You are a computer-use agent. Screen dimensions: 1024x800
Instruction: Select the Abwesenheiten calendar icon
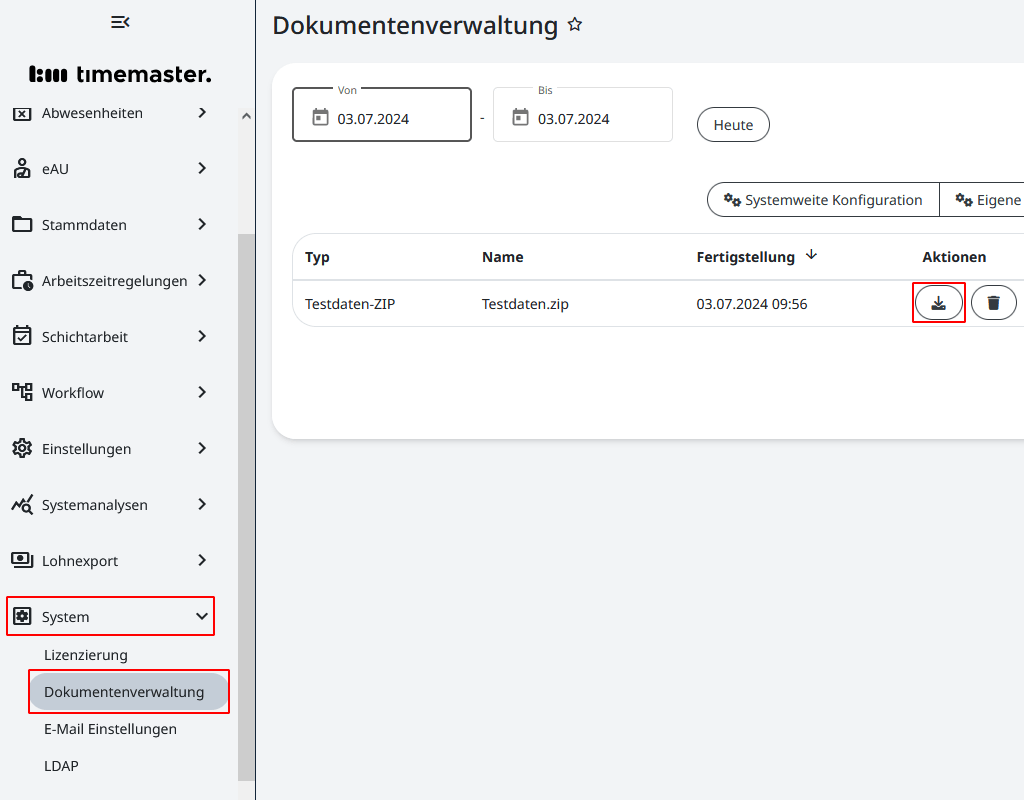[x=22, y=113]
